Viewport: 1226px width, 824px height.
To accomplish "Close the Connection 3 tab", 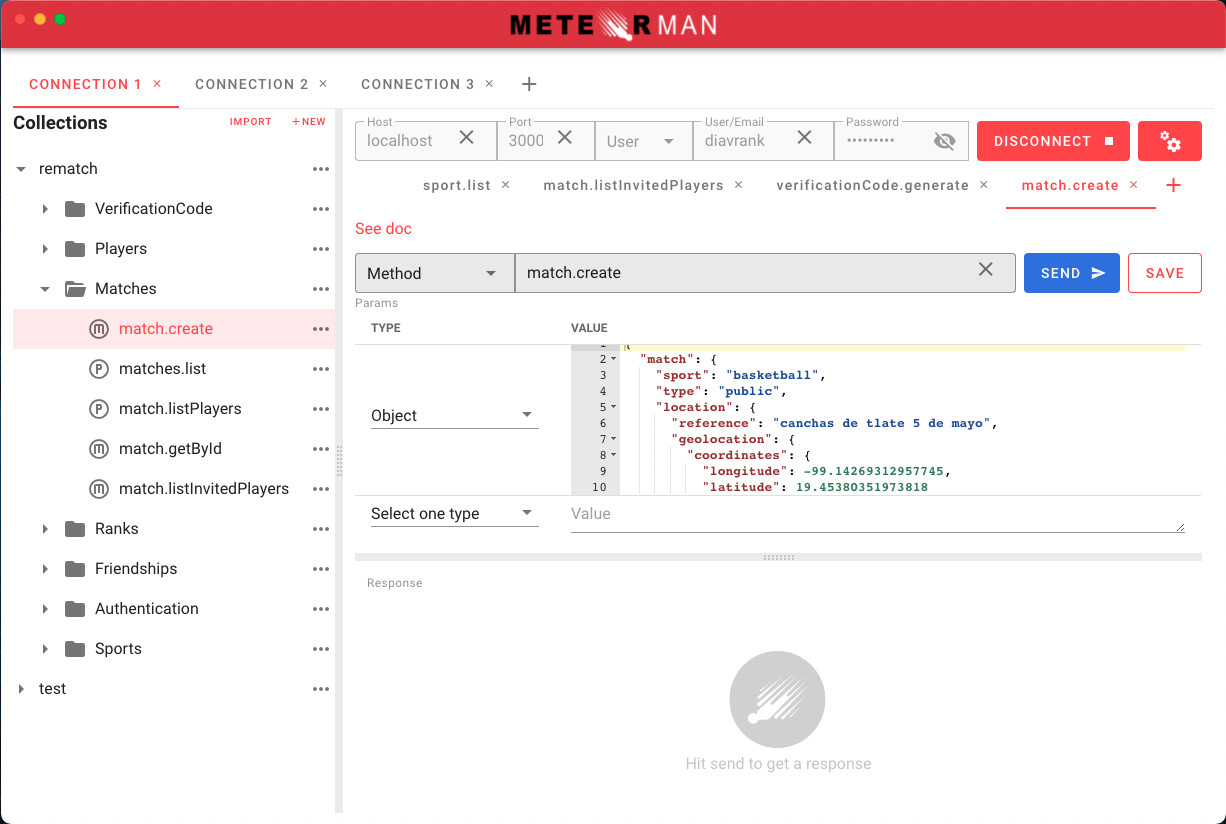I will (489, 84).
